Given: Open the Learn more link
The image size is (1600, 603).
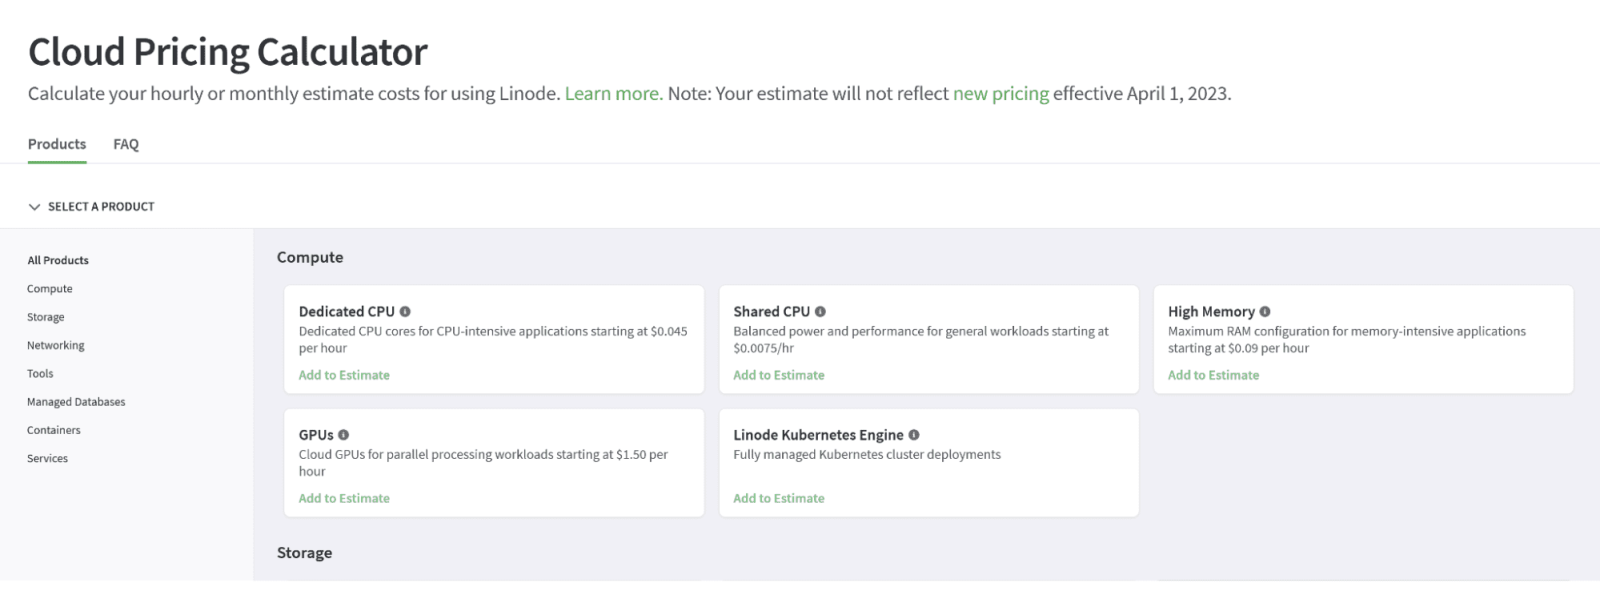Looking at the screenshot, I should pyautogui.click(x=613, y=93).
